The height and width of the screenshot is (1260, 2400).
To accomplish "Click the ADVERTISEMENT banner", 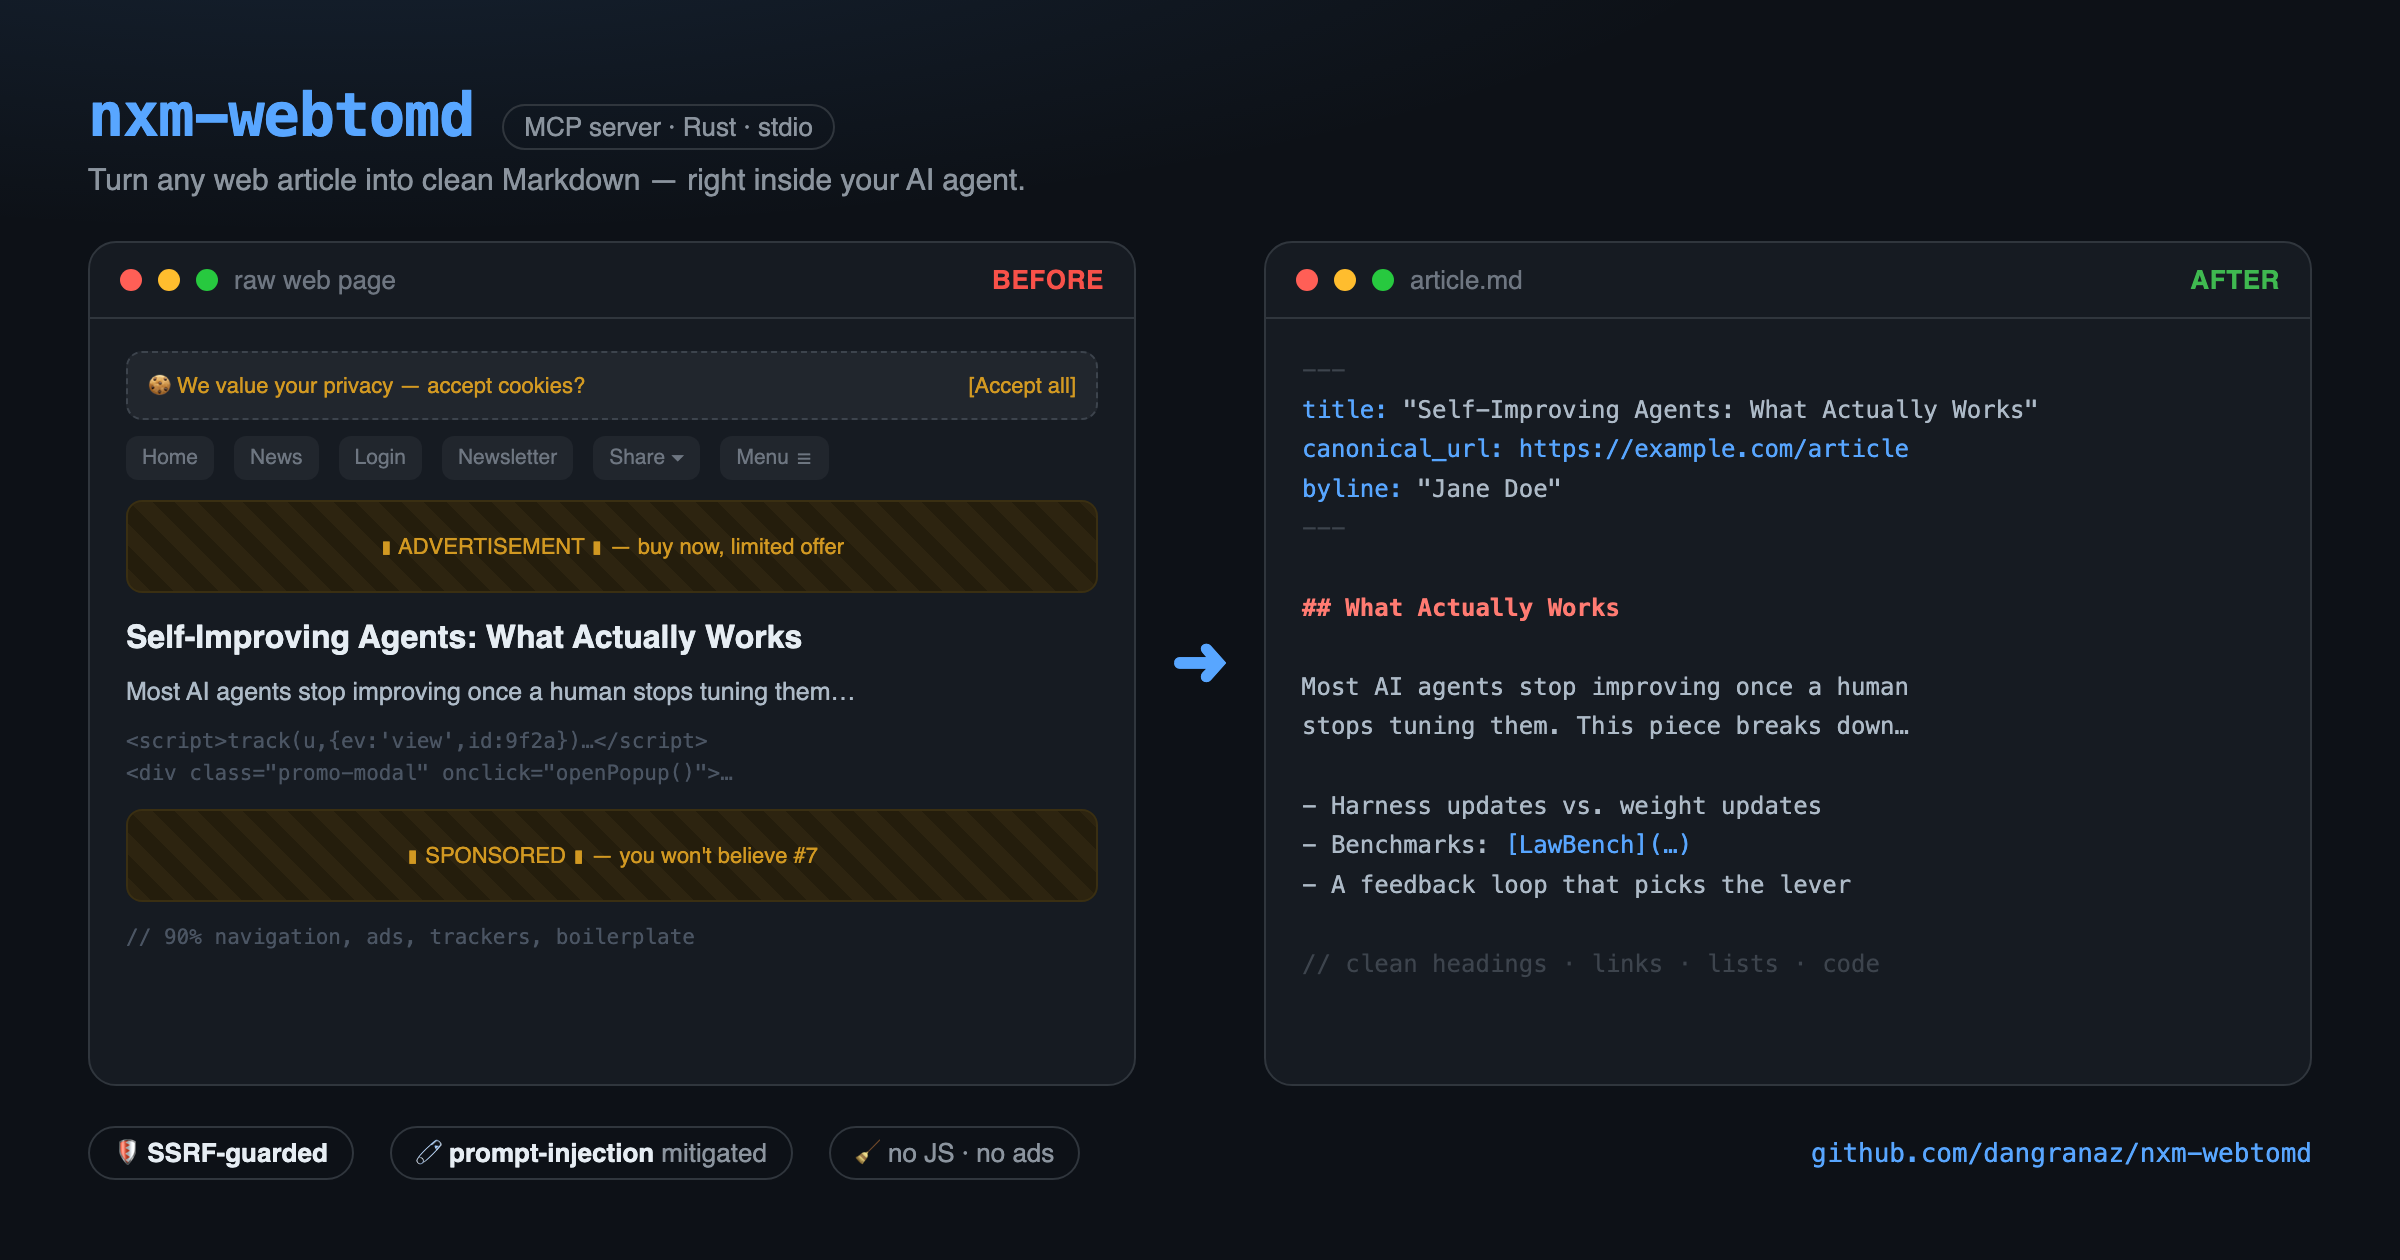I will (x=612, y=546).
